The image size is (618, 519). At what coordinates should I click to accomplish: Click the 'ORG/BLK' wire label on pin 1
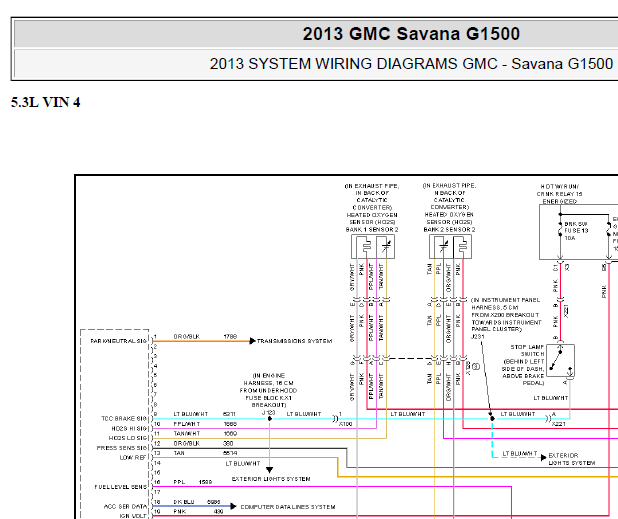(187, 337)
